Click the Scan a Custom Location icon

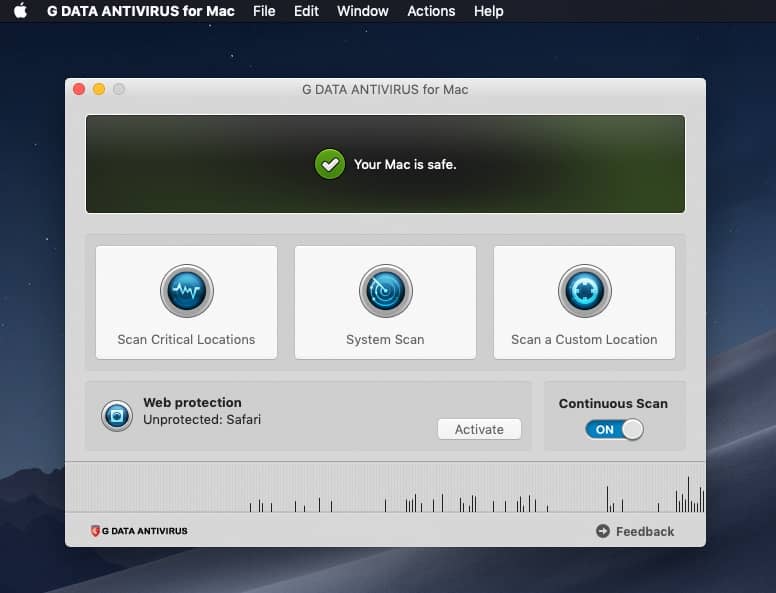[584, 291]
